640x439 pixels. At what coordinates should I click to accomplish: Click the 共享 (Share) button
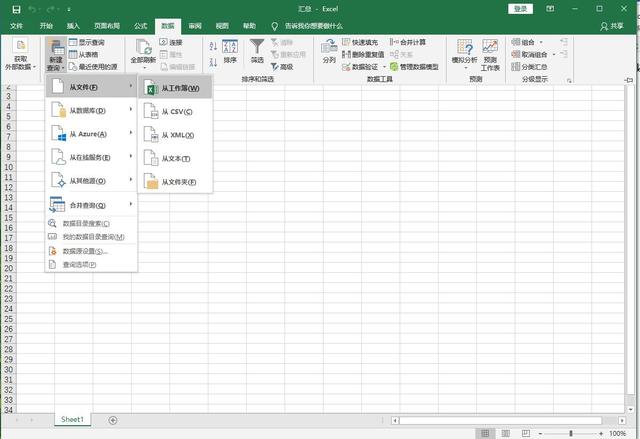612,26
